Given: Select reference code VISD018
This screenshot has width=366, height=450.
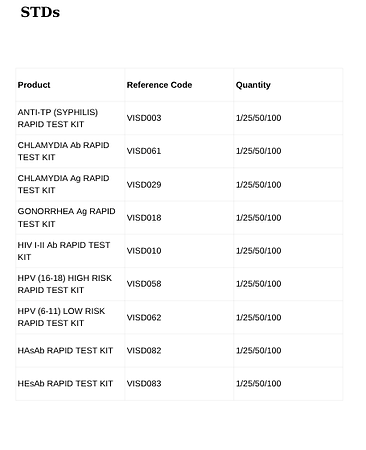Looking at the screenshot, I should coord(144,218).
